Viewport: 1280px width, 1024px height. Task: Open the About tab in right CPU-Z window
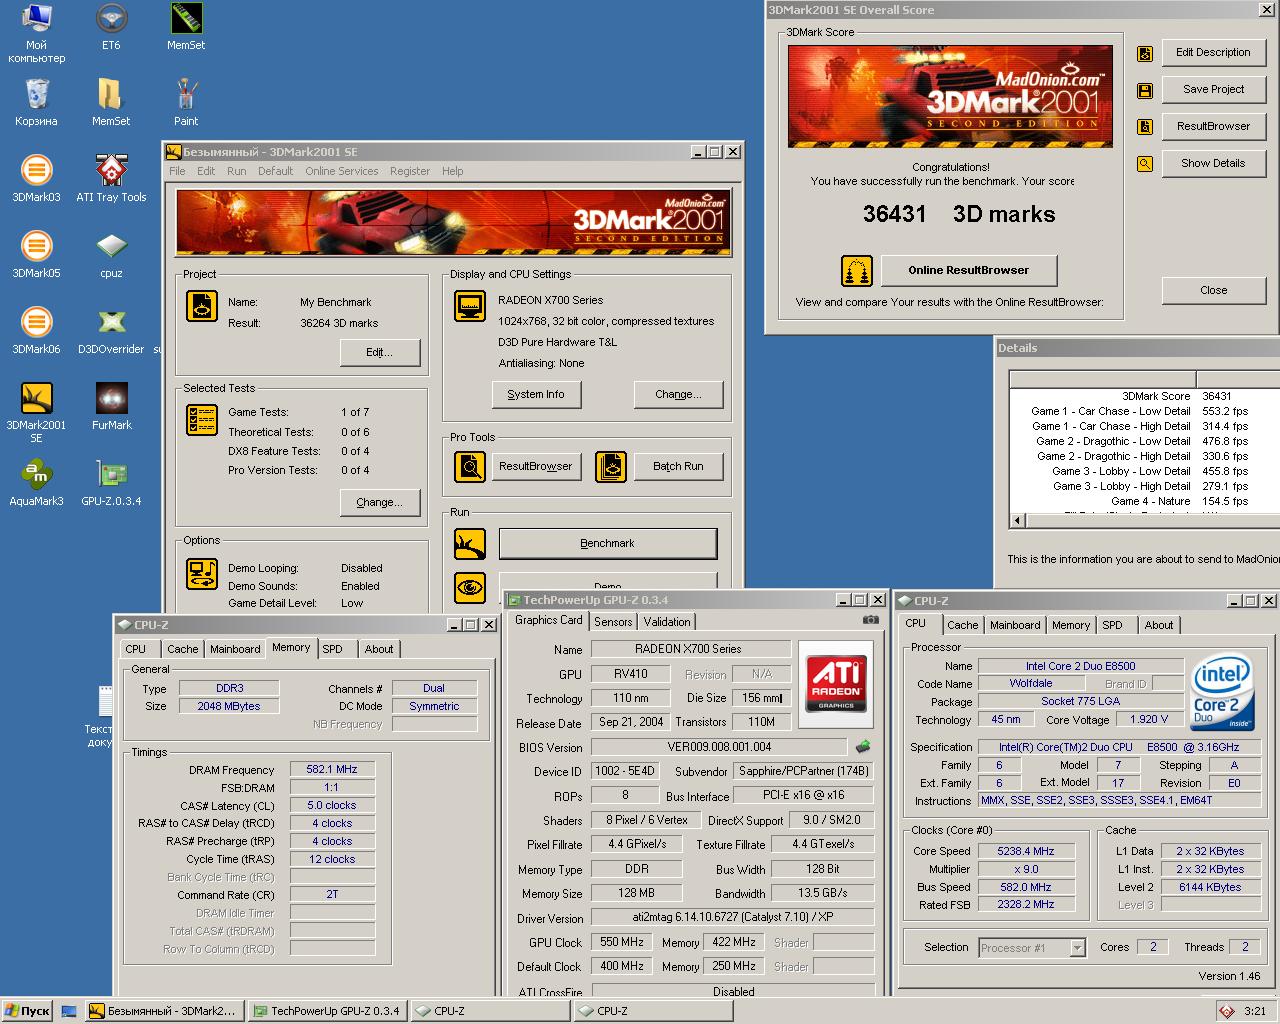tap(1159, 625)
